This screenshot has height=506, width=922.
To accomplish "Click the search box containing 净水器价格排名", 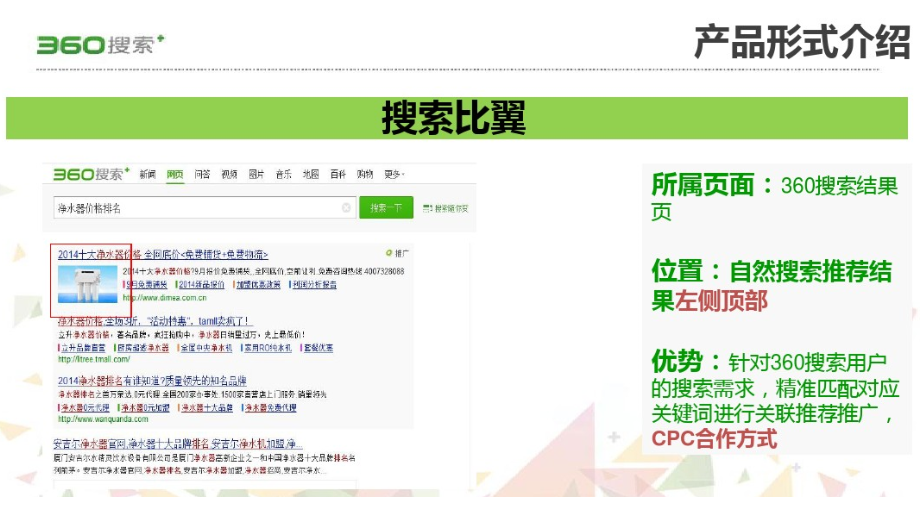I will 204,208.
